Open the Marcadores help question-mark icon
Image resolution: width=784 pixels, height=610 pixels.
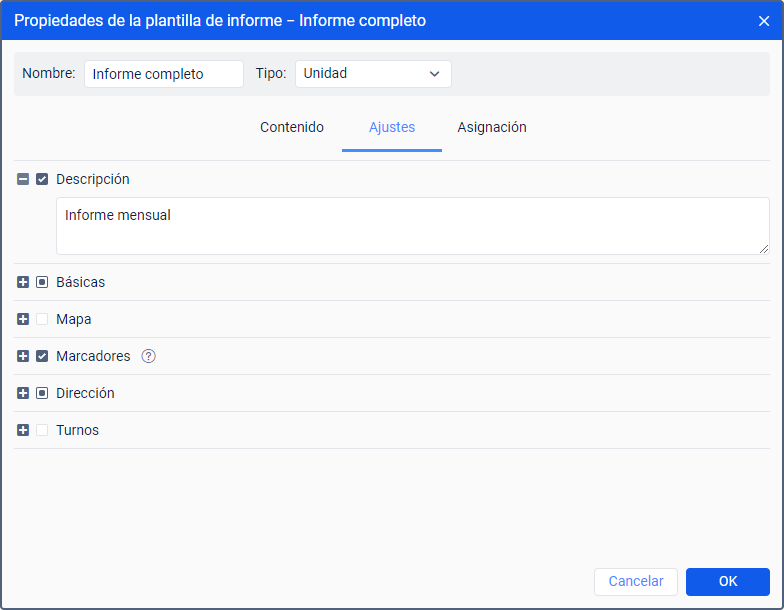click(148, 356)
